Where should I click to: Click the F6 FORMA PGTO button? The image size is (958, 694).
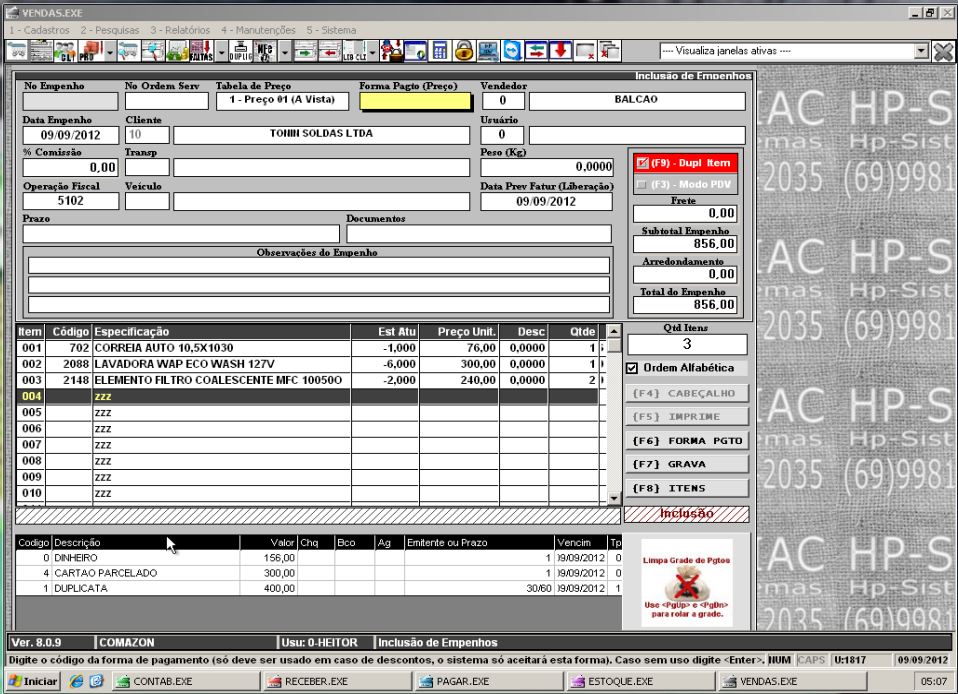pyautogui.click(x=687, y=440)
